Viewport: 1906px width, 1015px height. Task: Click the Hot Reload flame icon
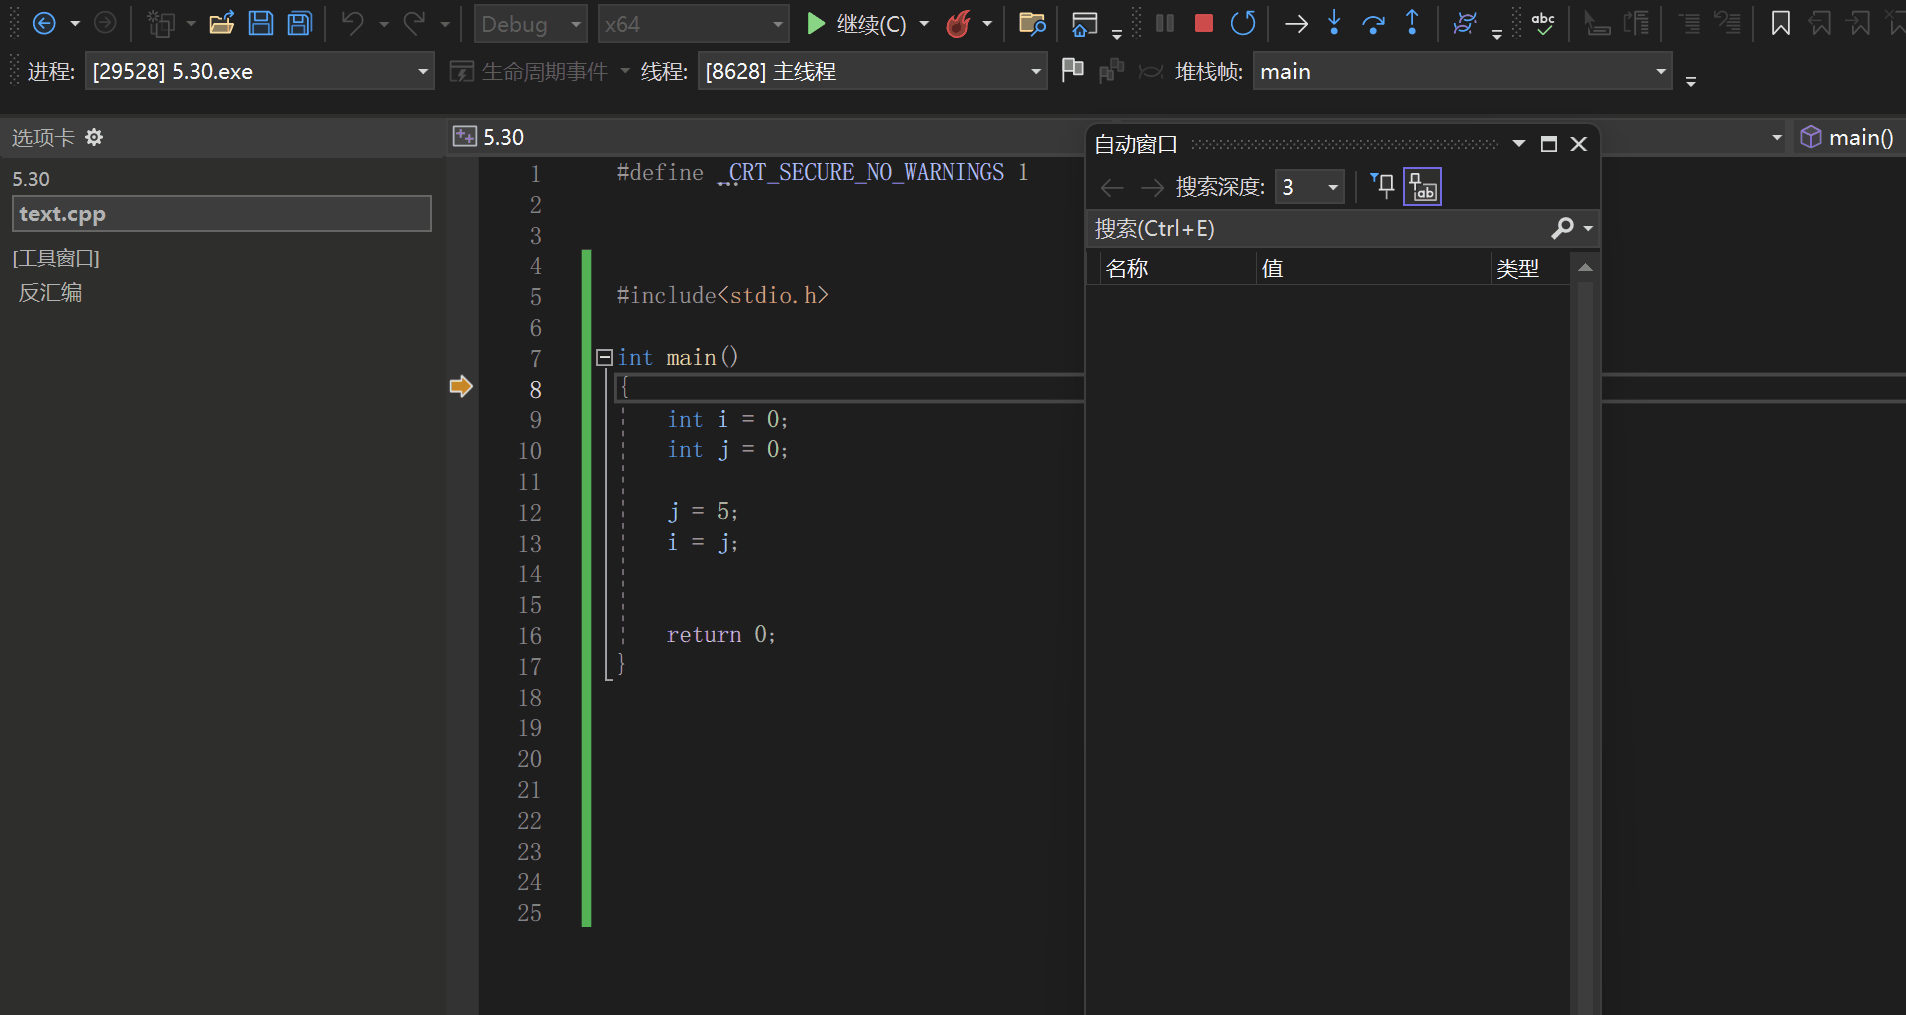[959, 23]
